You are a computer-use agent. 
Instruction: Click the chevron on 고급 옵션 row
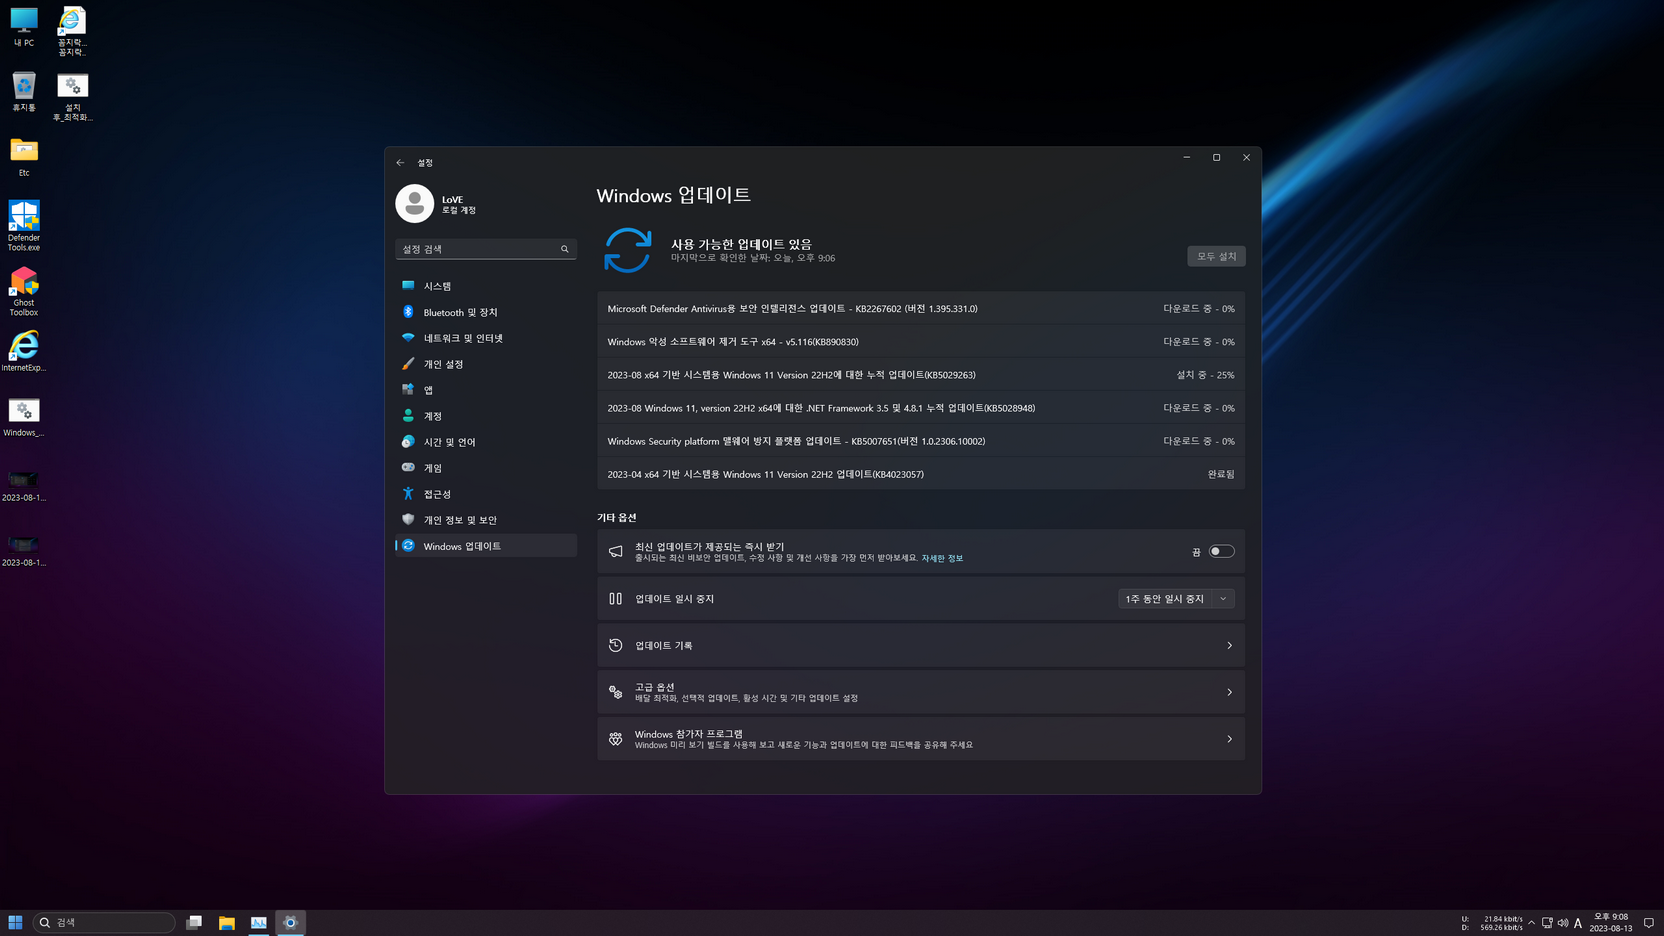pyautogui.click(x=1229, y=692)
